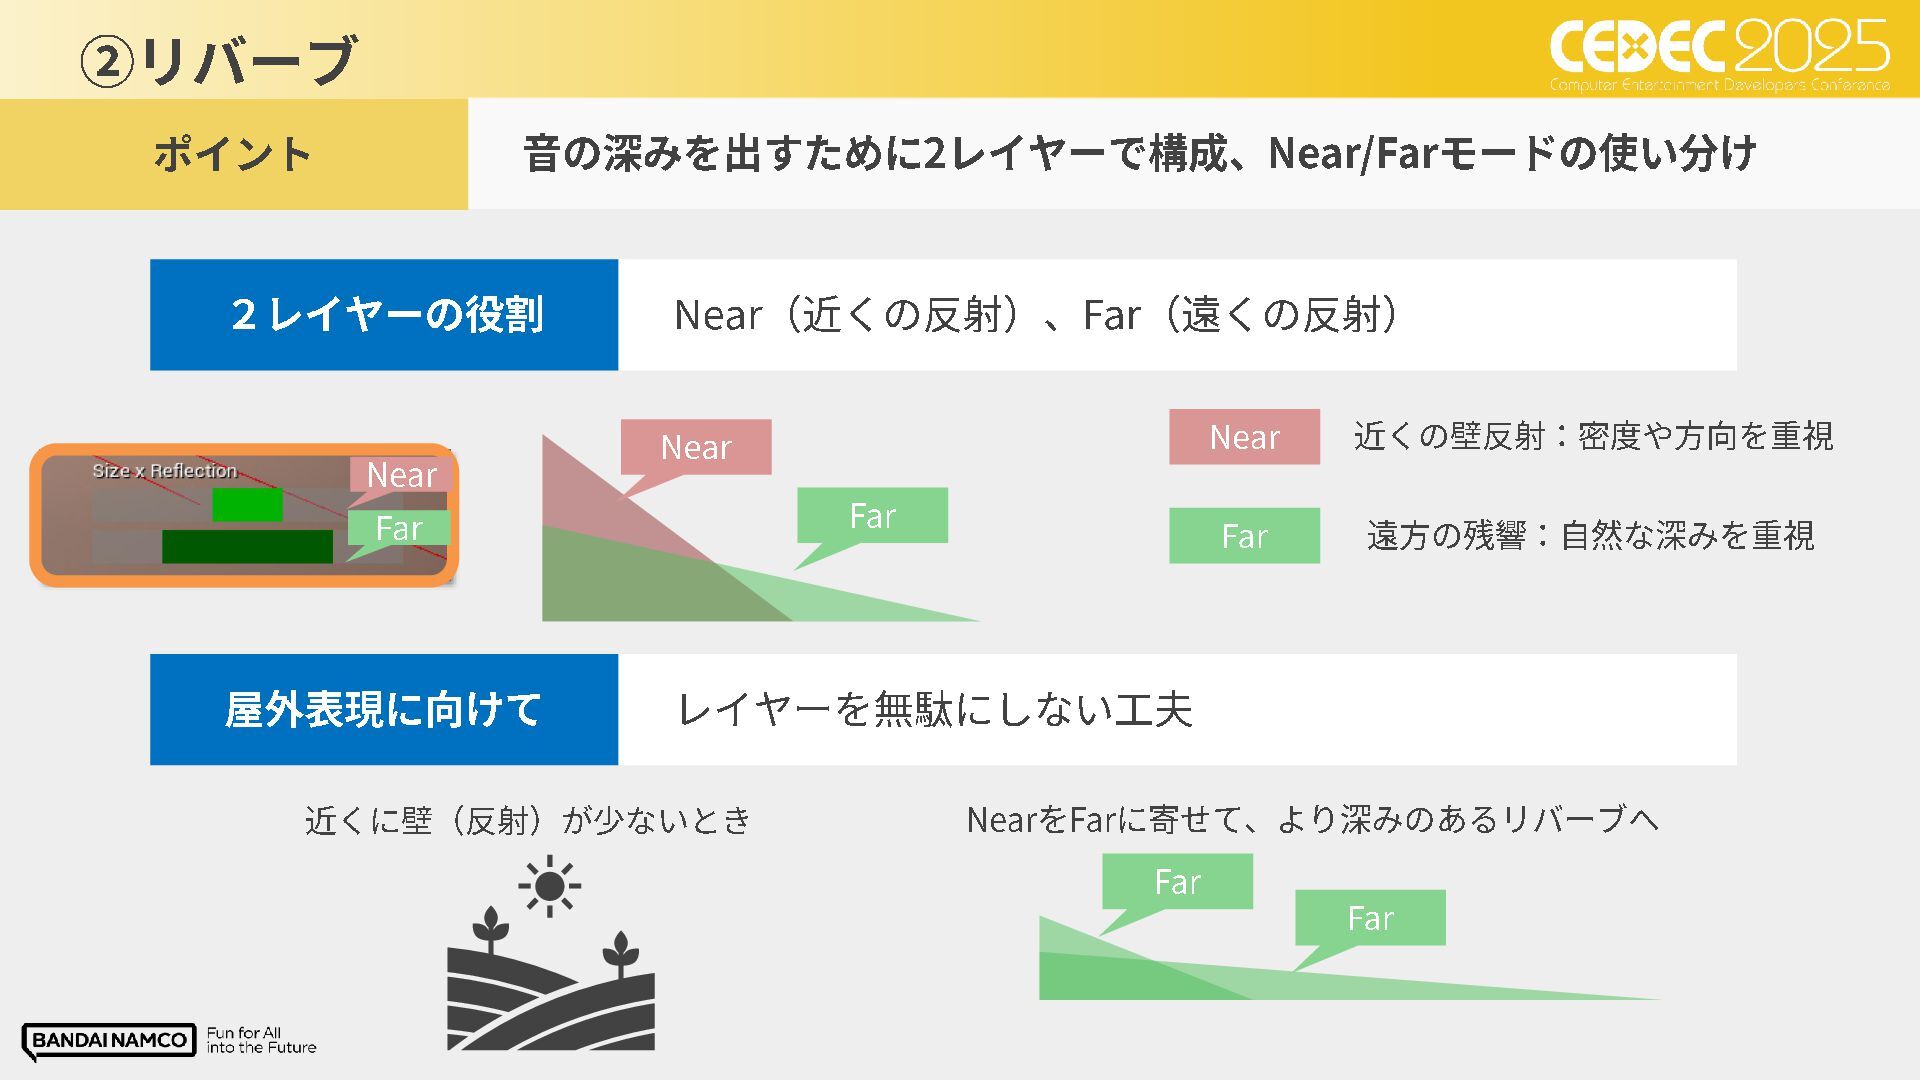Click the レイヤーを無駄にしない工夫 text box
Viewport: 1920px width, 1080px height.
1176,710
